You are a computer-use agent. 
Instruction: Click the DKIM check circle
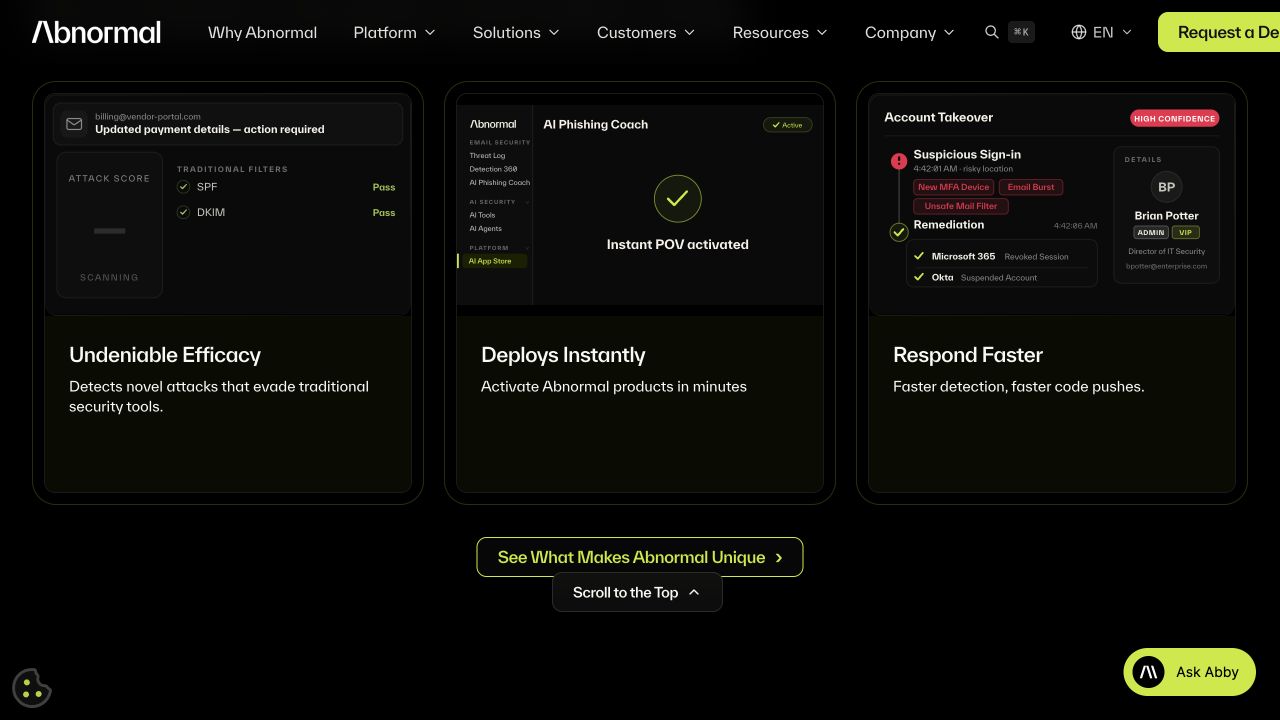183,212
